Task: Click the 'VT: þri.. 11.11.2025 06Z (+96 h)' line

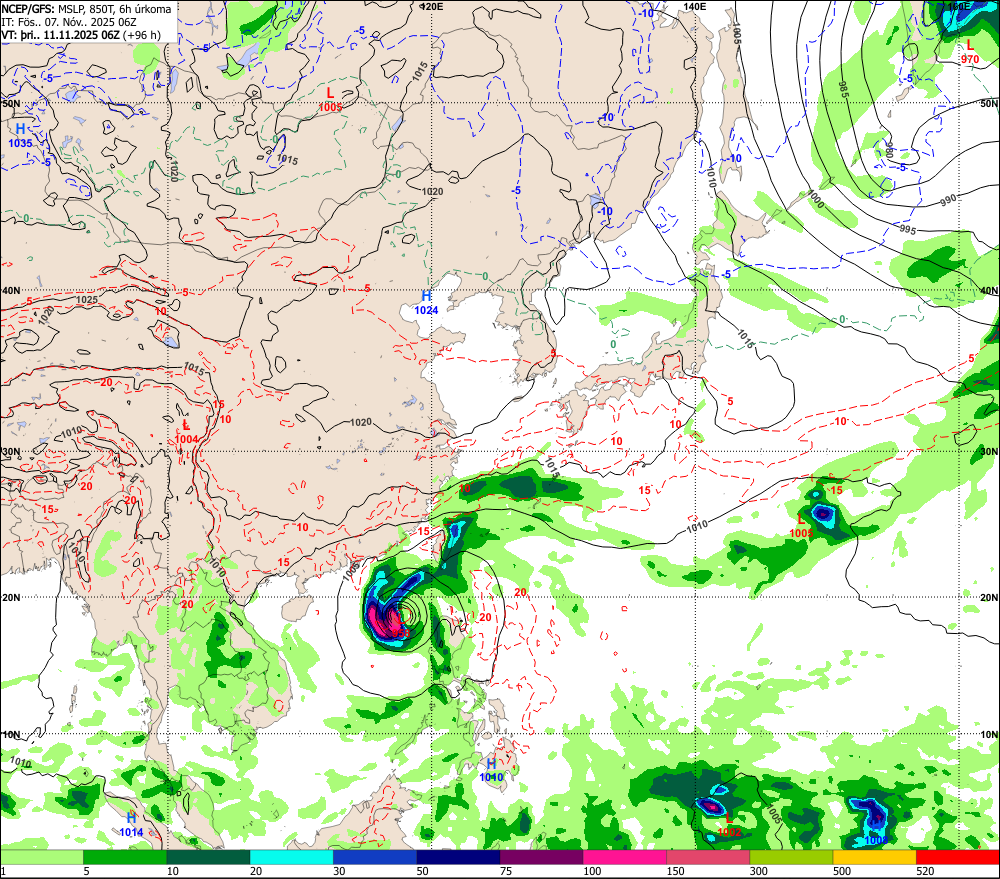Action: (81, 34)
